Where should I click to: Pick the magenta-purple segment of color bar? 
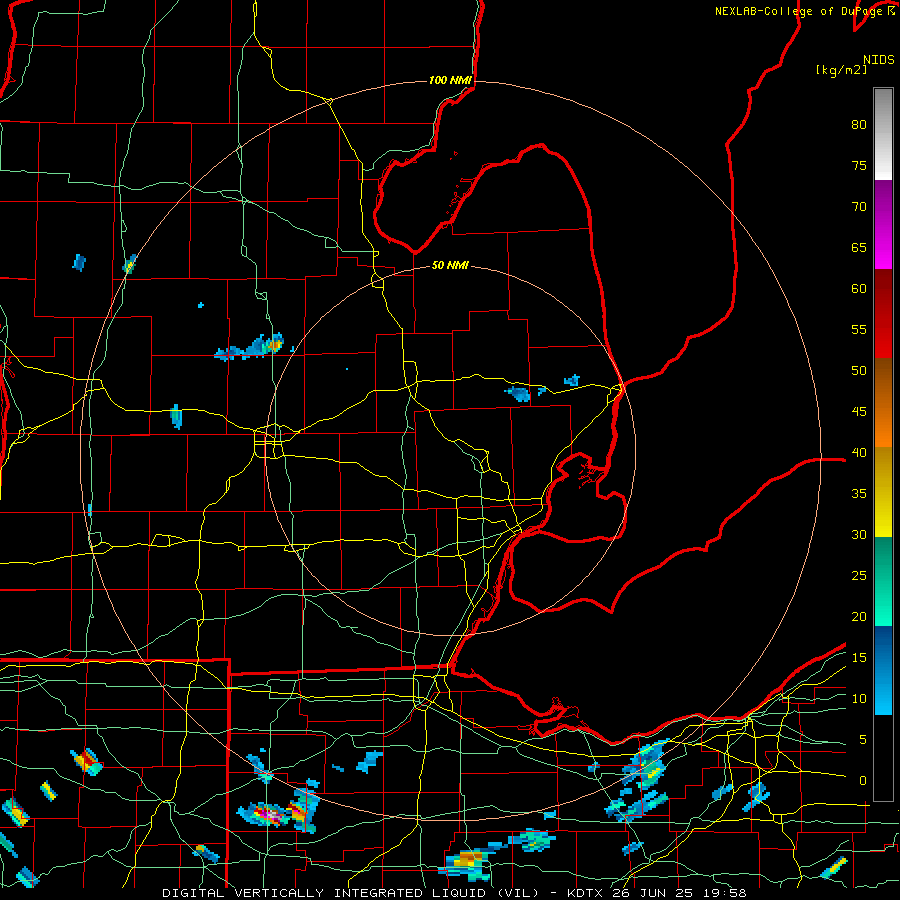pyautogui.click(x=883, y=224)
